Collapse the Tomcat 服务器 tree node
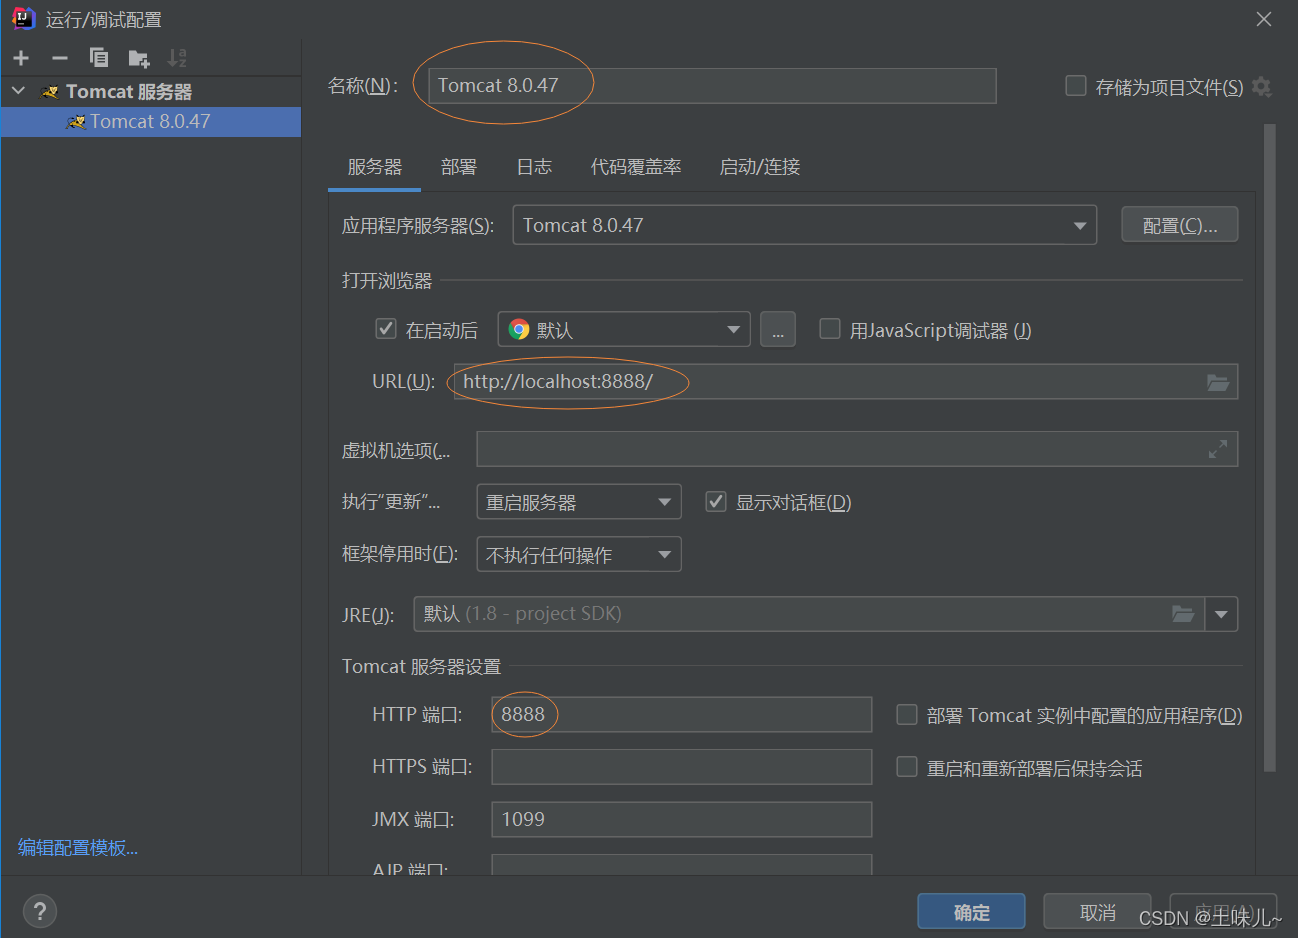1298x938 pixels. (18, 91)
